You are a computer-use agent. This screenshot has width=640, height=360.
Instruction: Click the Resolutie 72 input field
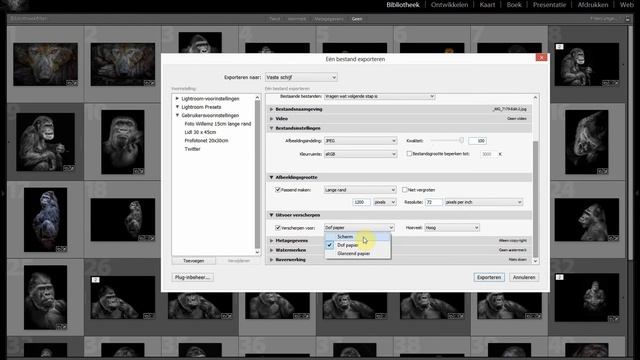433,202
